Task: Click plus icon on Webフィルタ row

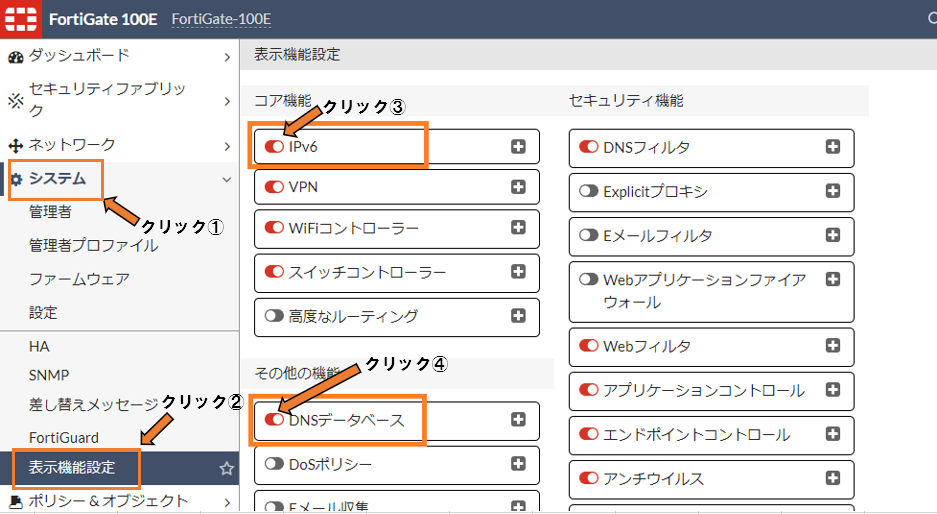Action: pos(832,345)
